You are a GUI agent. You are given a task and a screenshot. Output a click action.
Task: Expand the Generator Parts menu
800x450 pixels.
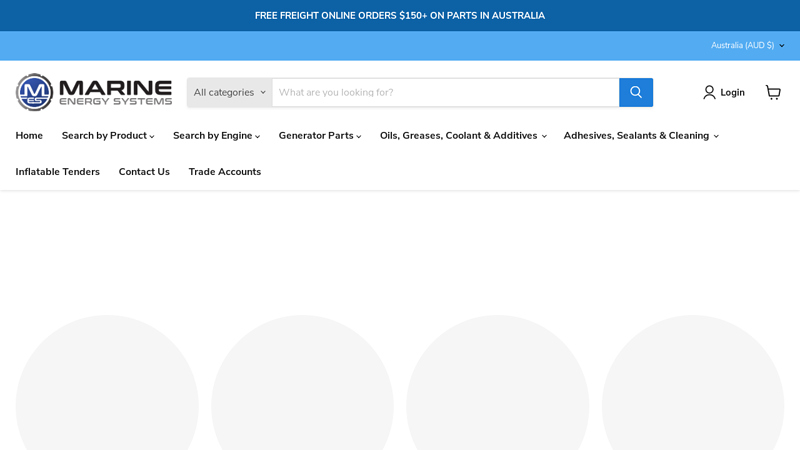coord(320,136)
